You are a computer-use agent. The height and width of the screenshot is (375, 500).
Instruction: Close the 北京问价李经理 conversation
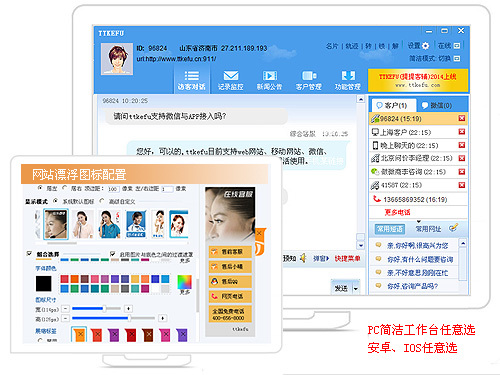point(462,158)
